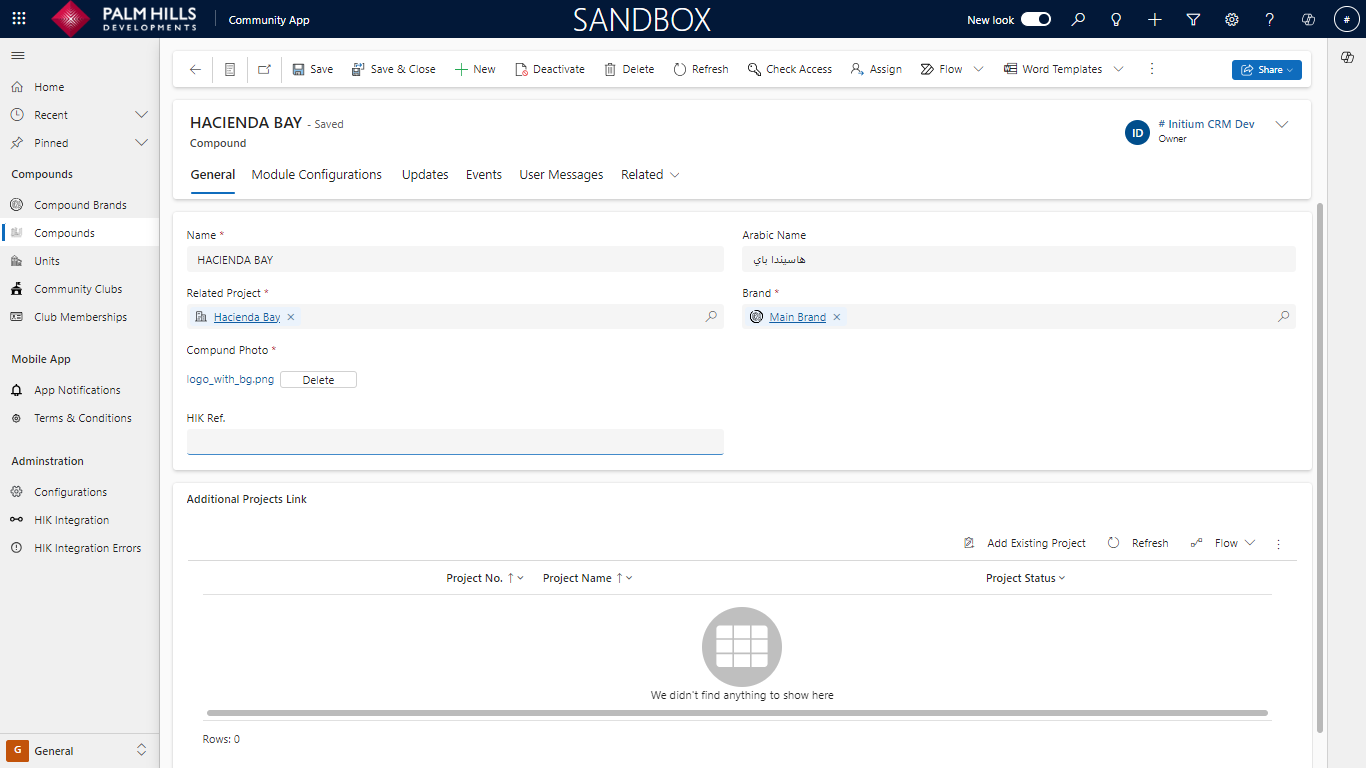Image resolution: width=1366 pixels, height=768 pixels.
Task: Select the General tab
Action: [x=212, y=175]
